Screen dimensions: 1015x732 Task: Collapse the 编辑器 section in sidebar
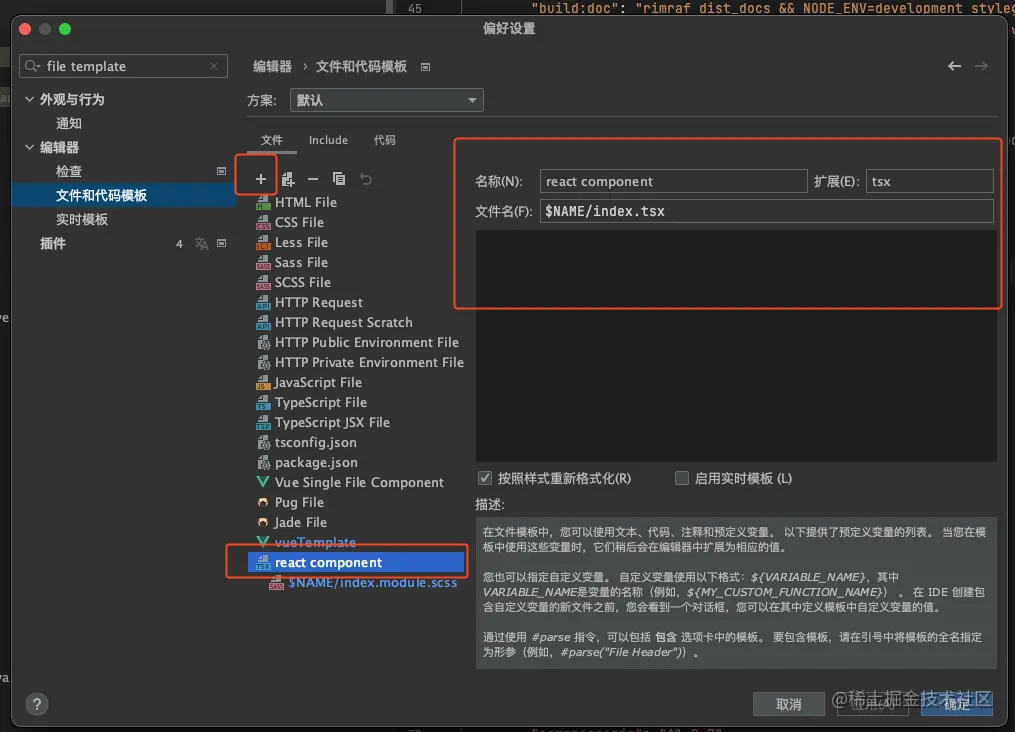[29, 147]
